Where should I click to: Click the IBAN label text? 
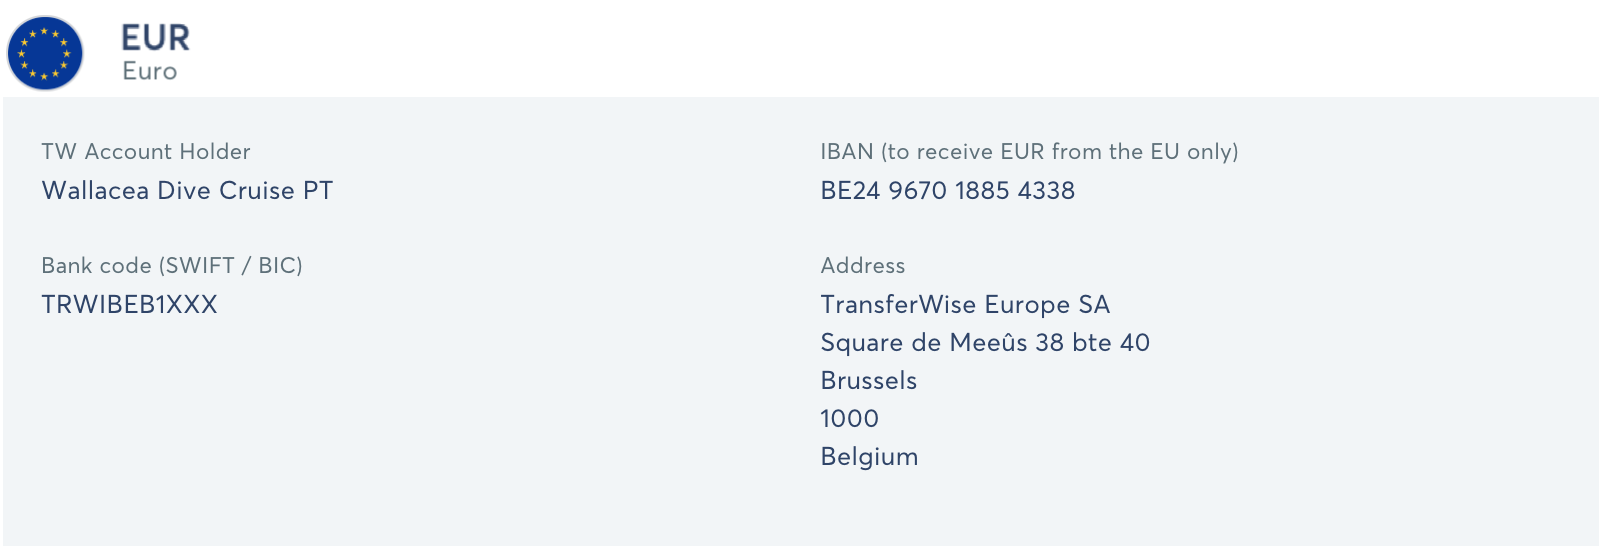pyautogui.click(x=1029, y=152)
